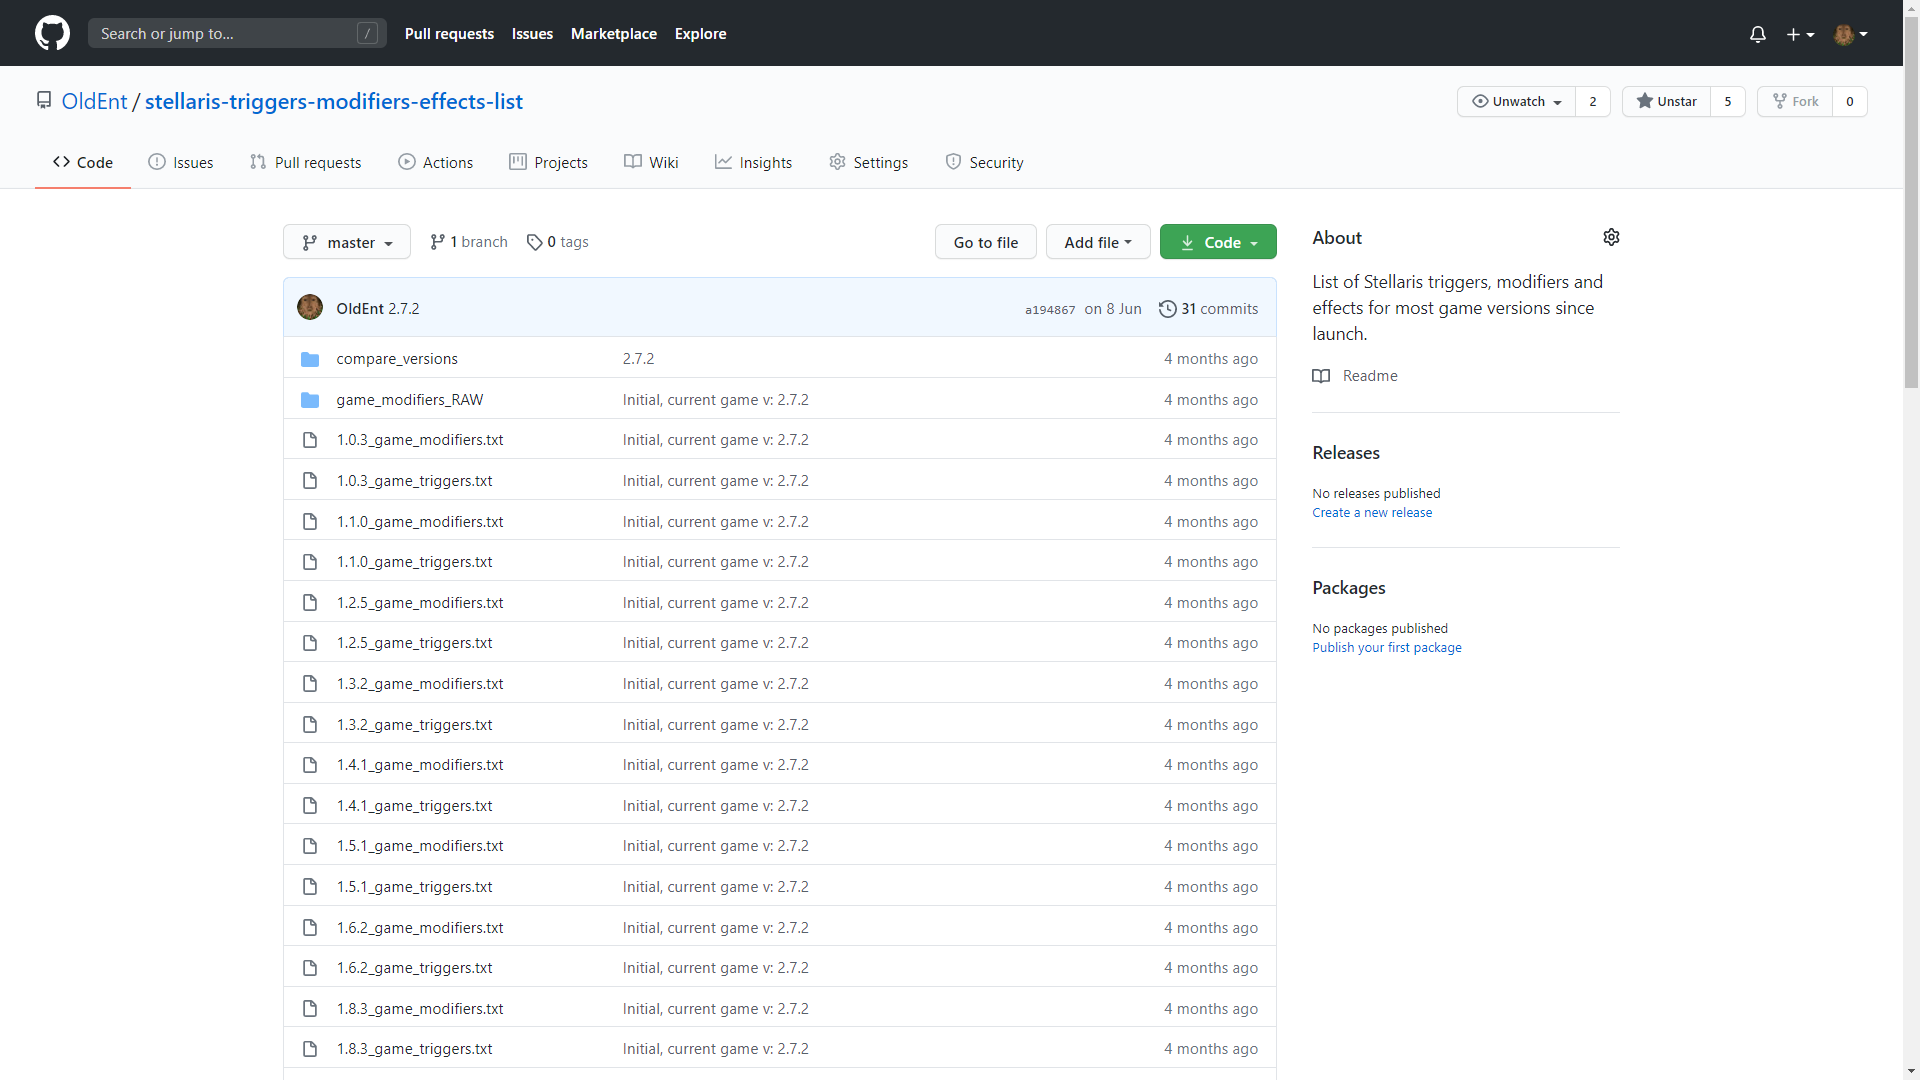1920x1080 pixels.
Task: Click the commit hash a194867
Action: click(x=1050, y=310)
